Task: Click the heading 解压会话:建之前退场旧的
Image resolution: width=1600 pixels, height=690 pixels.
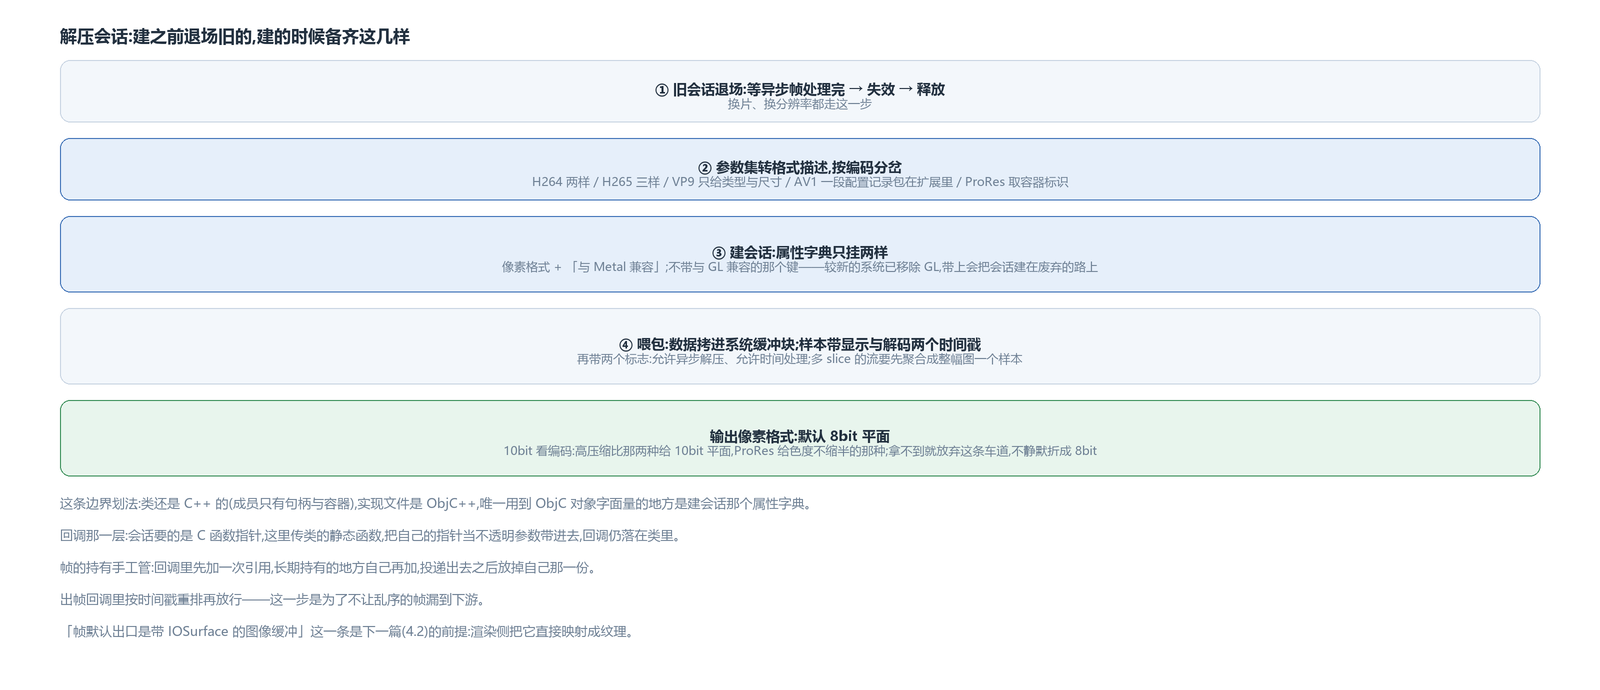Action: (x=235, y=37)
